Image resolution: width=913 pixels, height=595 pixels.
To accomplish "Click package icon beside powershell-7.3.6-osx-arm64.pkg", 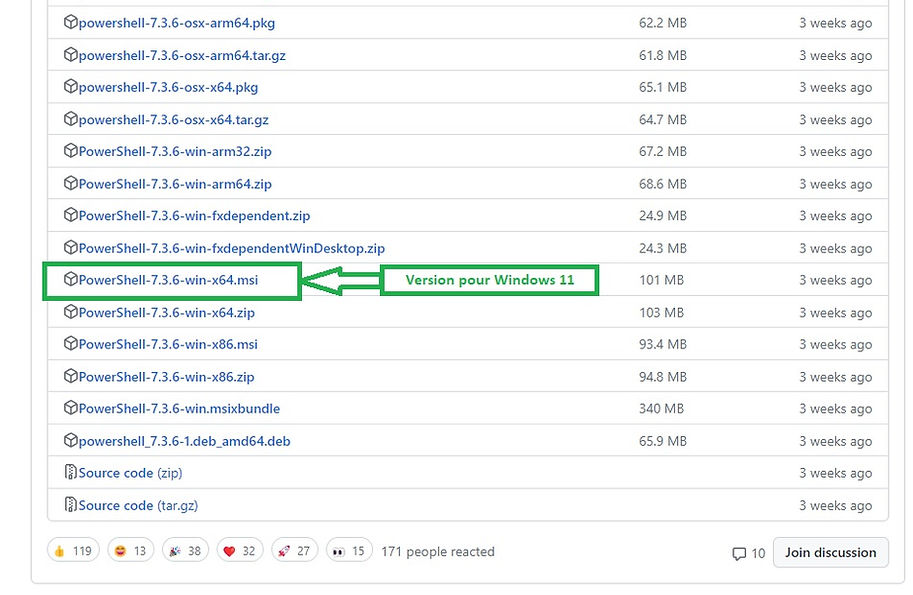I will pyautogui.click(x=70, y=22).
